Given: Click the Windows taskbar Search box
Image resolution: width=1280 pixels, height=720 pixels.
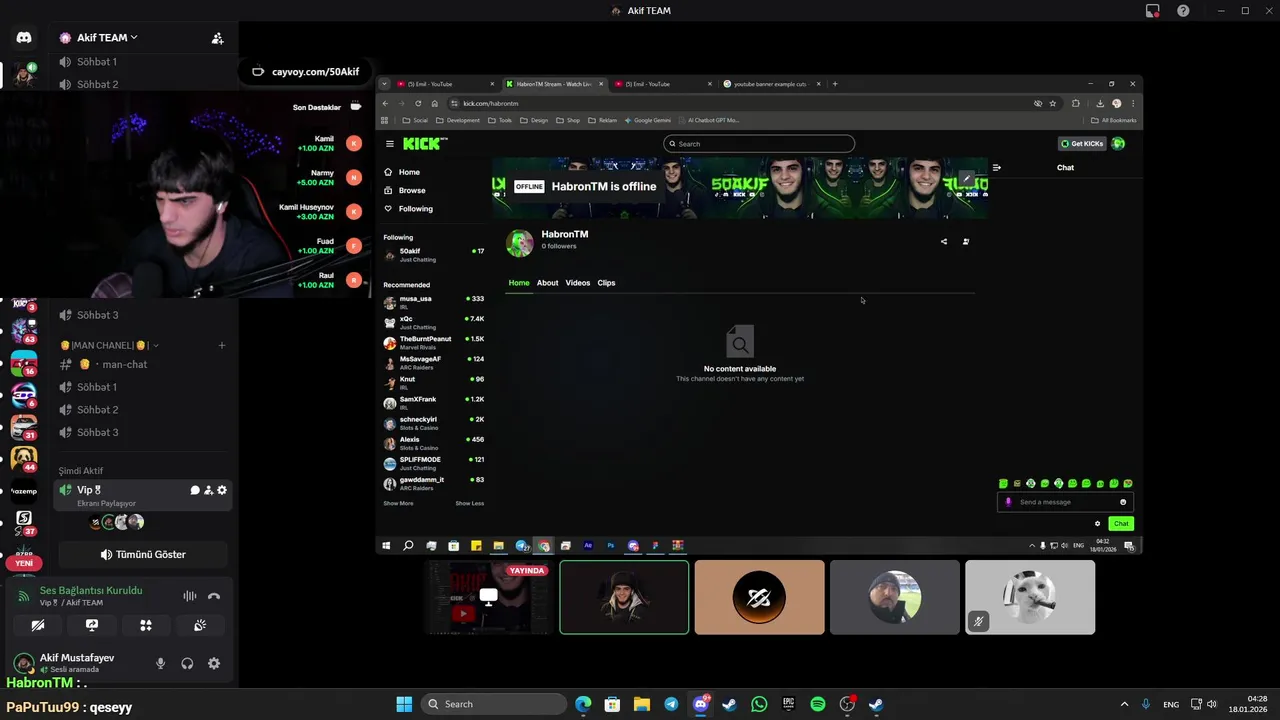Looking at the screenshot, I should click(x=494, y=704).
